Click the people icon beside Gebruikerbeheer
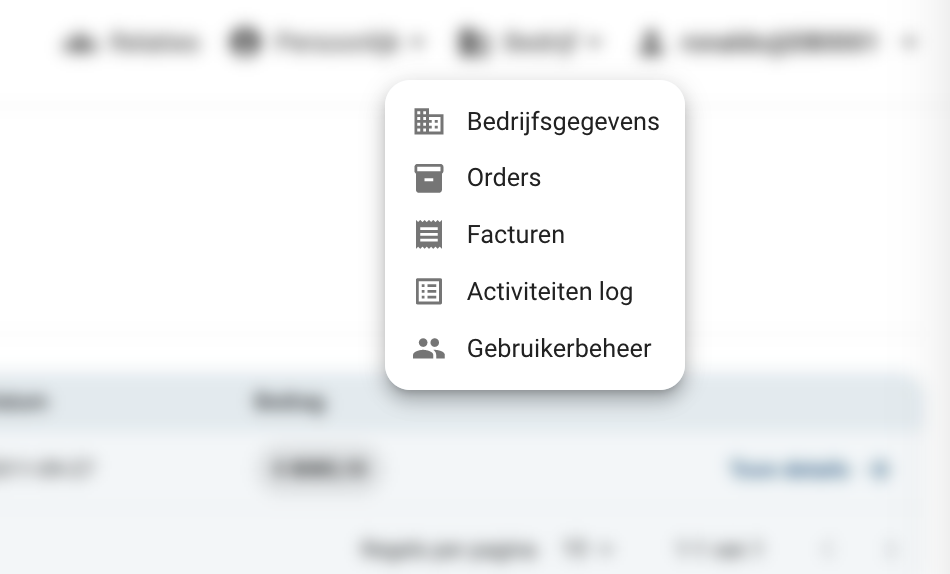The width and height of the screenshot is (950, 574). [x=428, y=349]
